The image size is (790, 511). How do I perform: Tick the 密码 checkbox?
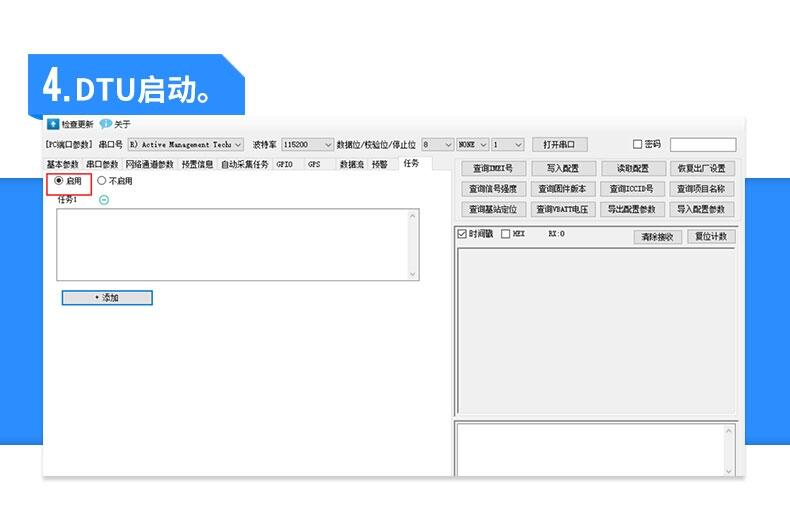click(638, 144)
